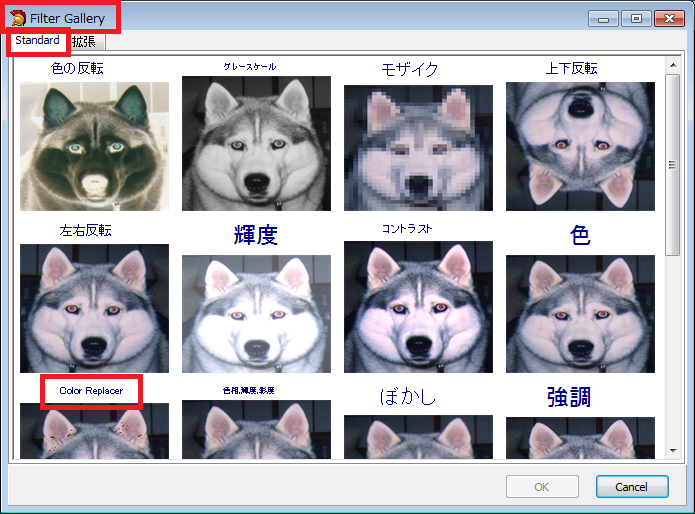Click the ぼかし label text

click(408, 396)
